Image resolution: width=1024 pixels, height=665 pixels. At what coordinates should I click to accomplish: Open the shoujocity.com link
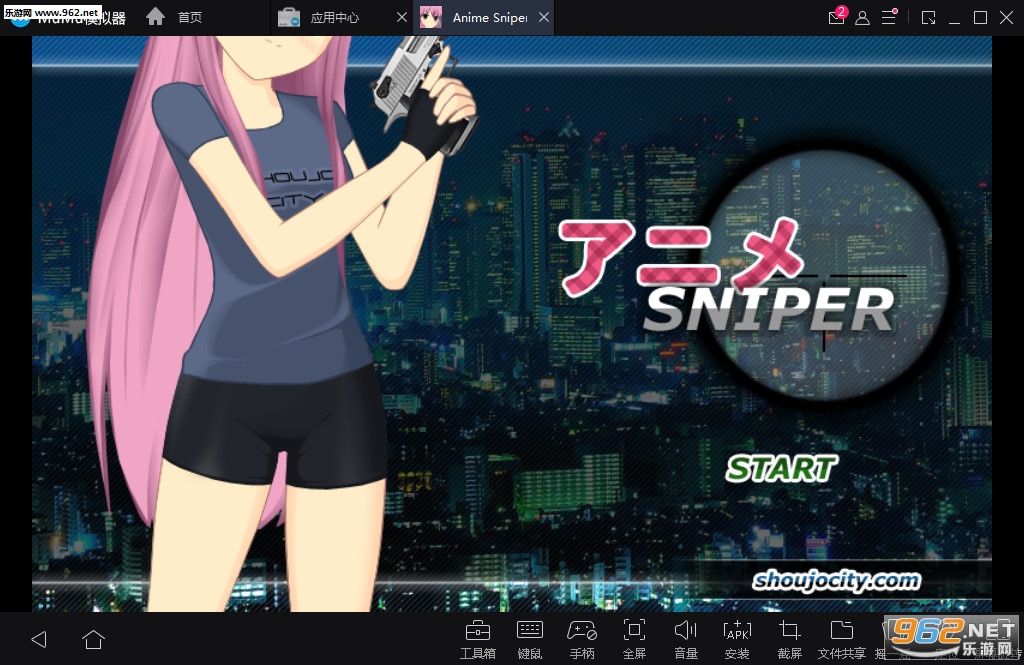[837, 580]
